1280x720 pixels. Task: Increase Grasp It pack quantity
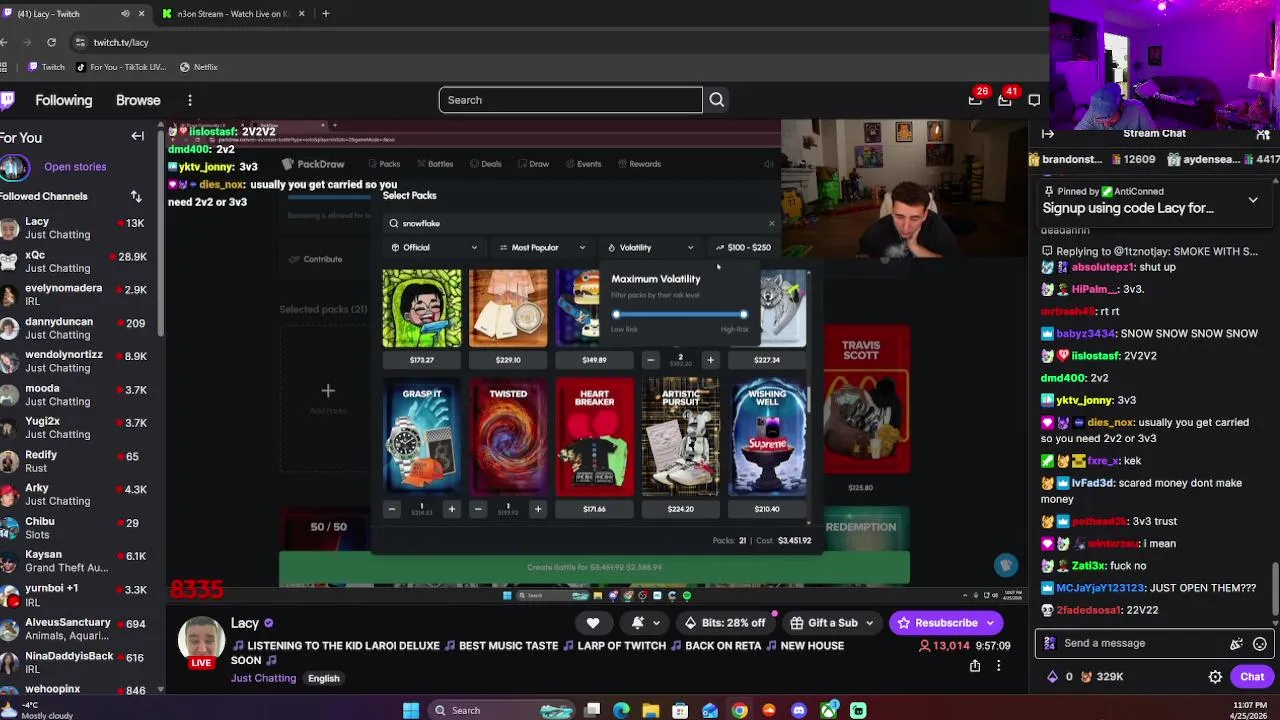(x=451, y=509)
